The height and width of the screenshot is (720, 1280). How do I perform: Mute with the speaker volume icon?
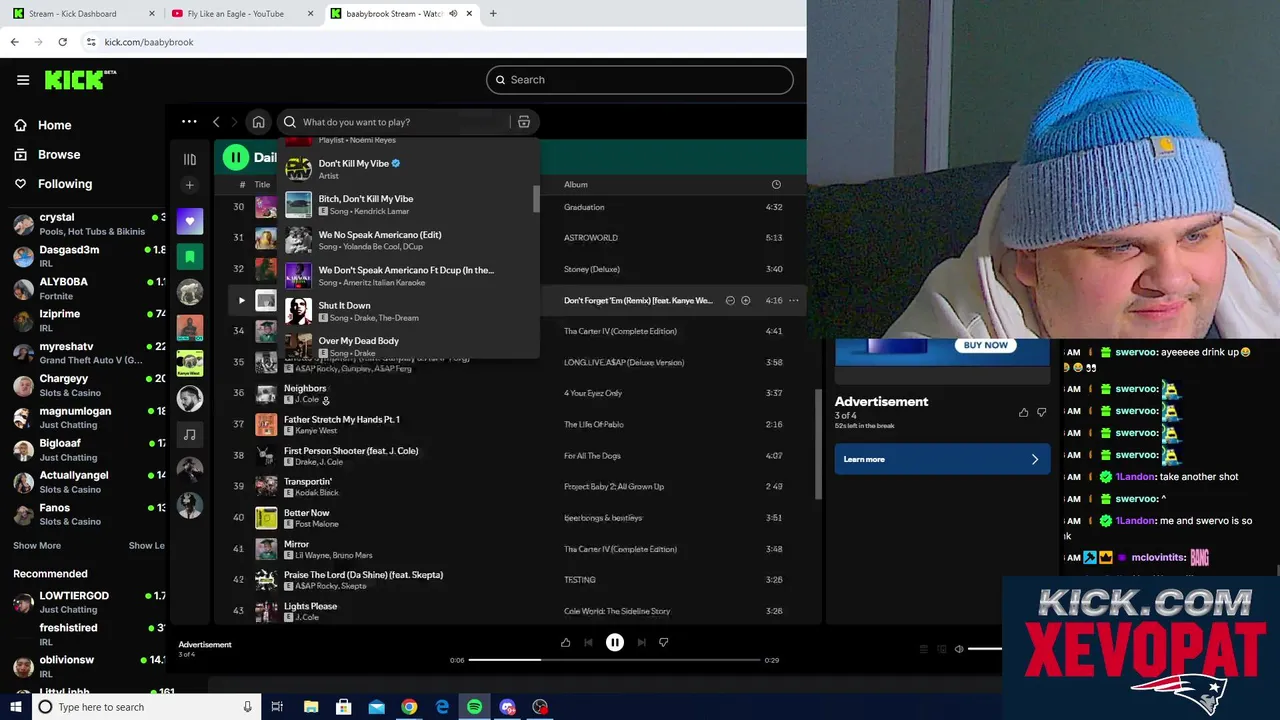pyautogui.click(x=959, y=649)
